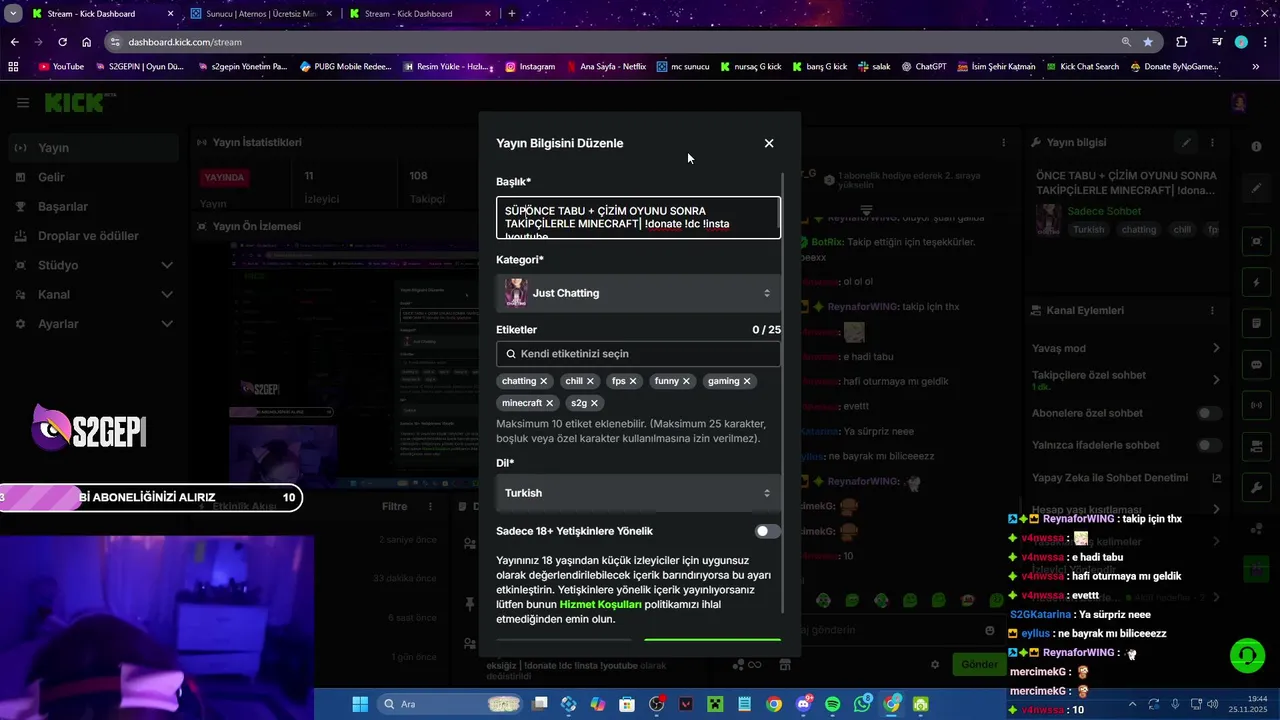Open the Kick sidebar hamburger menu
Screen dimensions: 1280x720
23,103
